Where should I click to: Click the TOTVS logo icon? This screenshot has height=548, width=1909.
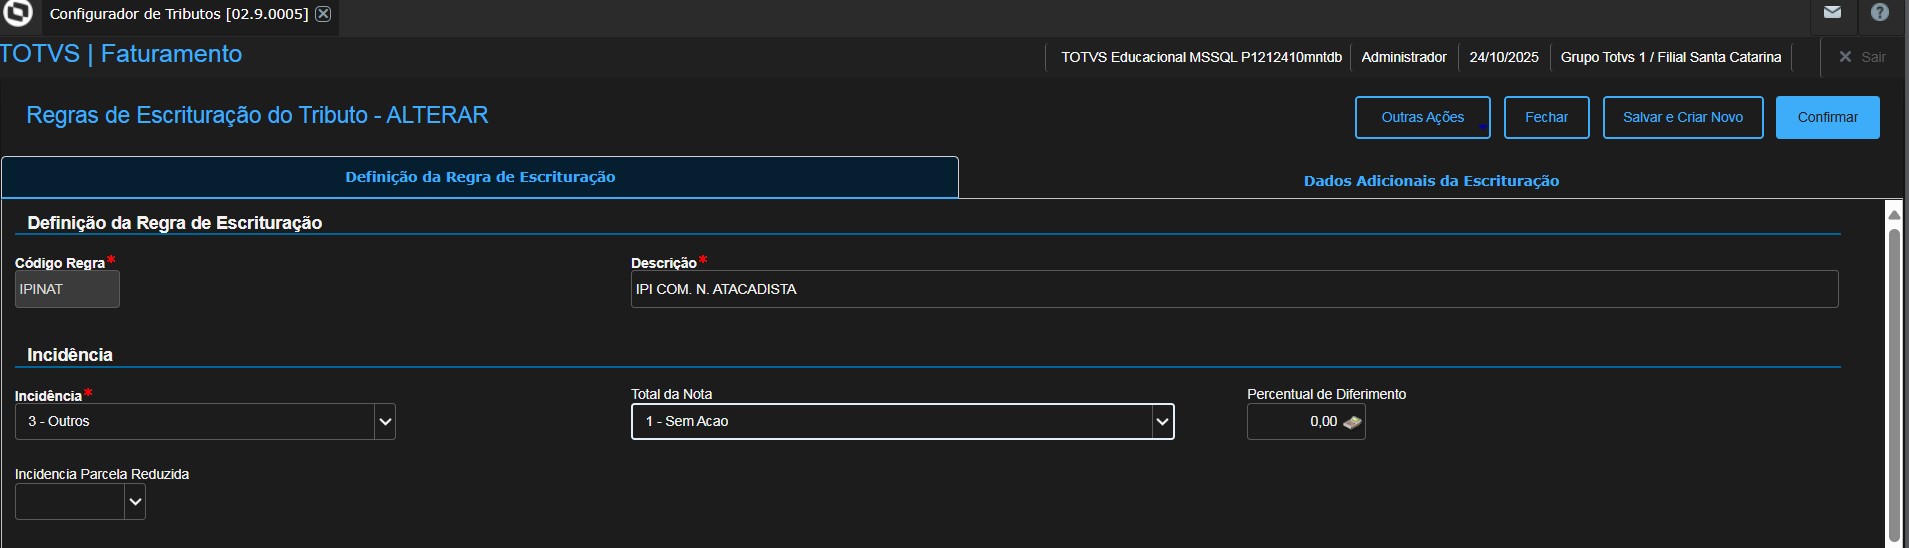click(18, 14)
